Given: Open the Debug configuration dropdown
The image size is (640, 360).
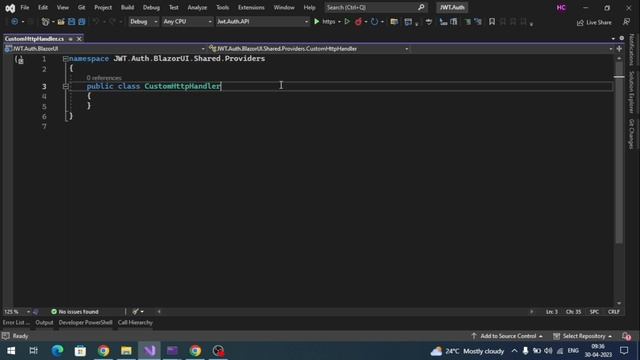Looking at the screenshot, I should coord(143,22).
